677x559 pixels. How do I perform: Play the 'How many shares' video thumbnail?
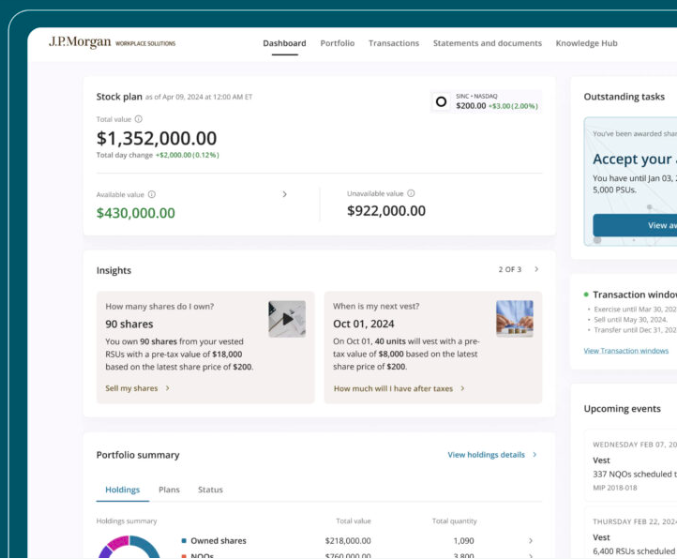287,319
